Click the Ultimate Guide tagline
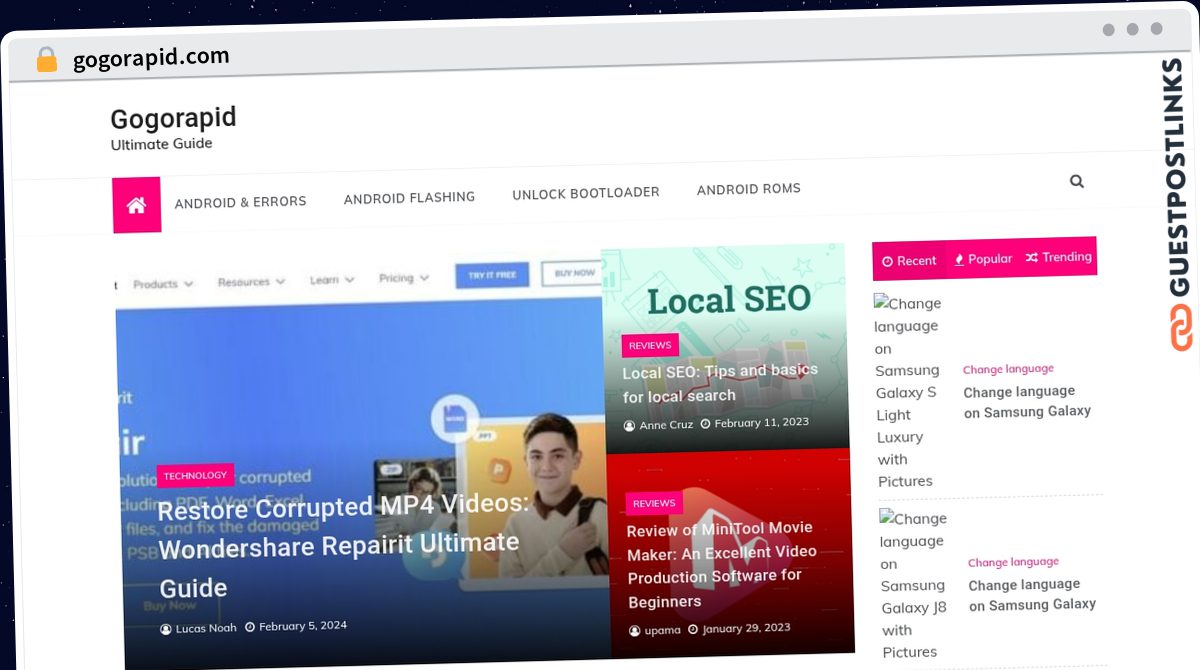Screen dimensions: 1200x670 point(161,143)
